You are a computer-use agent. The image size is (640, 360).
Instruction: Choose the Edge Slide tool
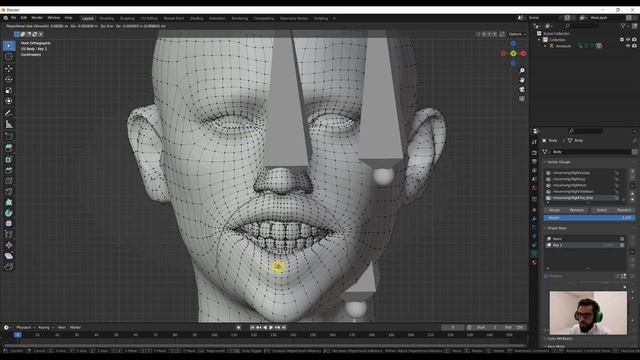tap(9, 234)
